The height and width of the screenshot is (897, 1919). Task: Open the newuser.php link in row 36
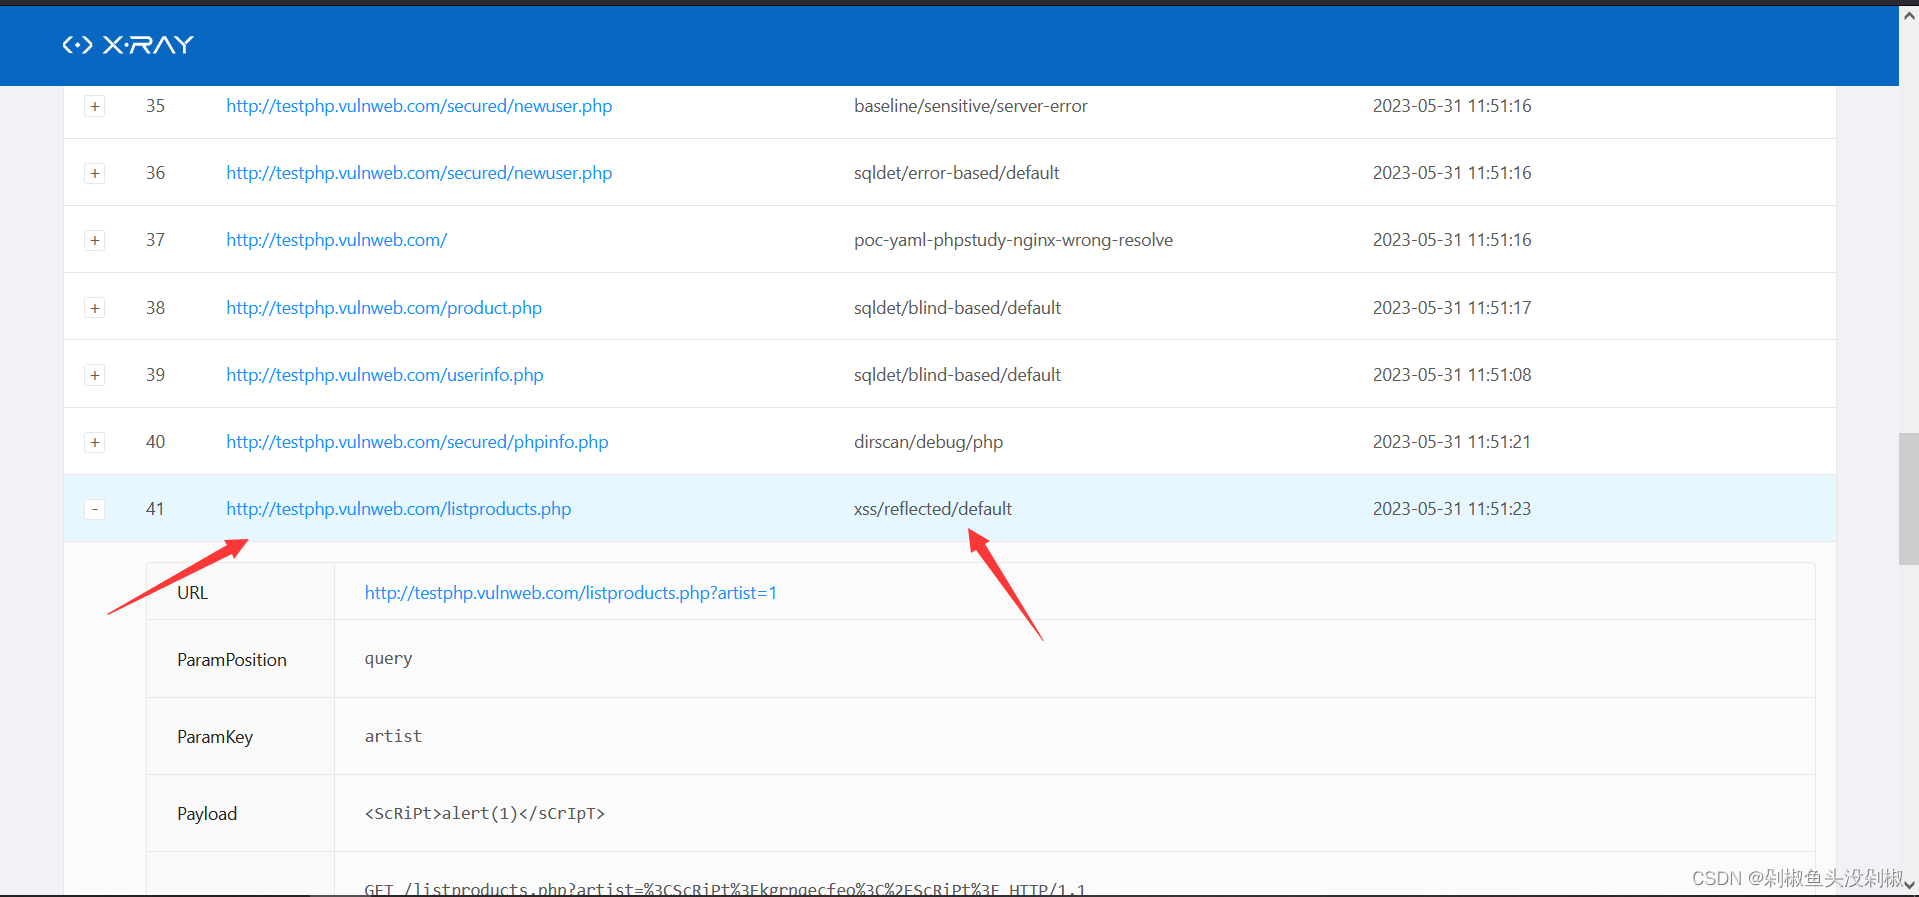point(419,173)
